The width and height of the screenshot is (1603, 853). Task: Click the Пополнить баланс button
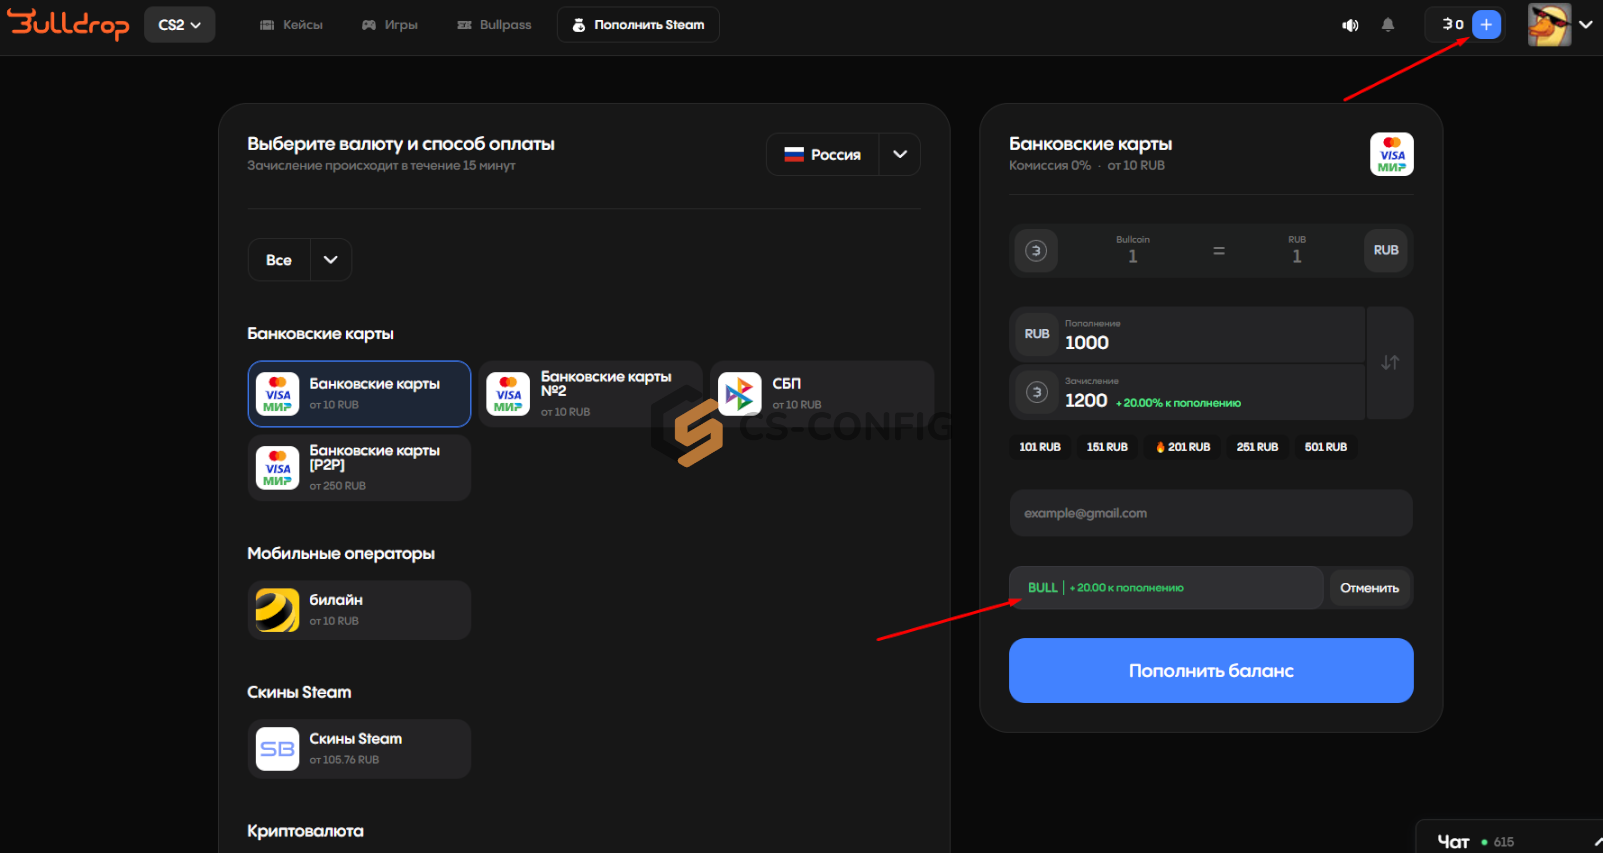(1211, 671)
